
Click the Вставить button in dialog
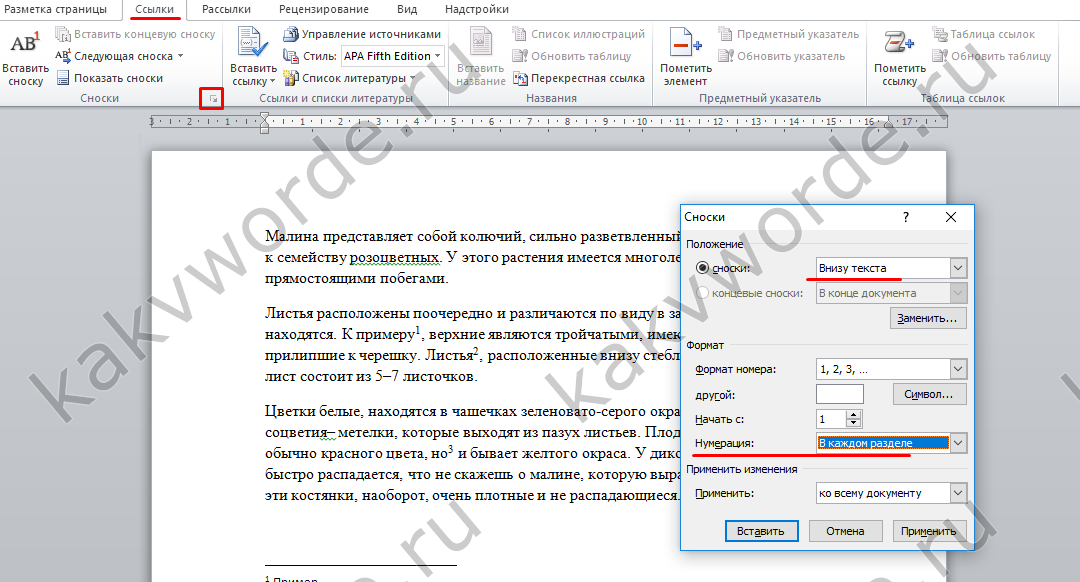coord(761,531)
